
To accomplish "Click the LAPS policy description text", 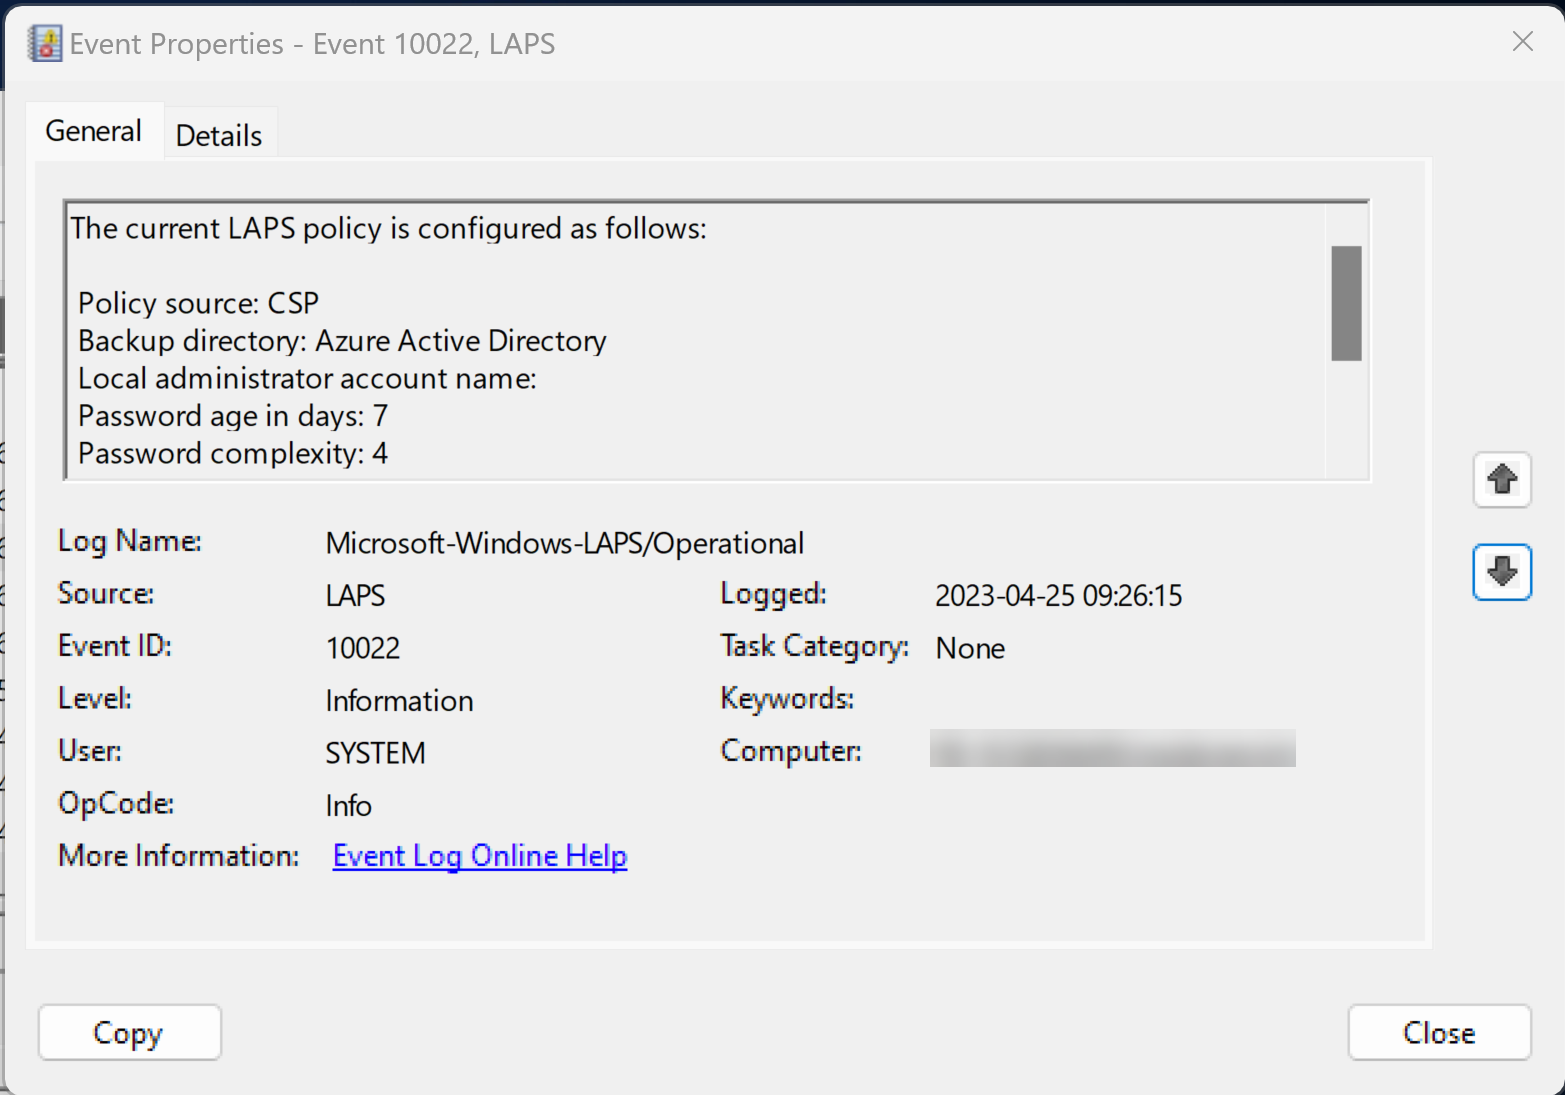I will [x=388, y=229].
